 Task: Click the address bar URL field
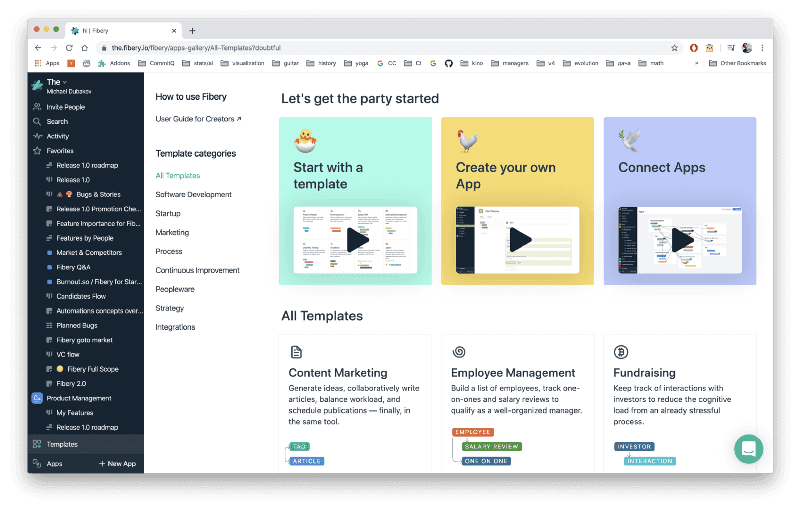[388, 48]
